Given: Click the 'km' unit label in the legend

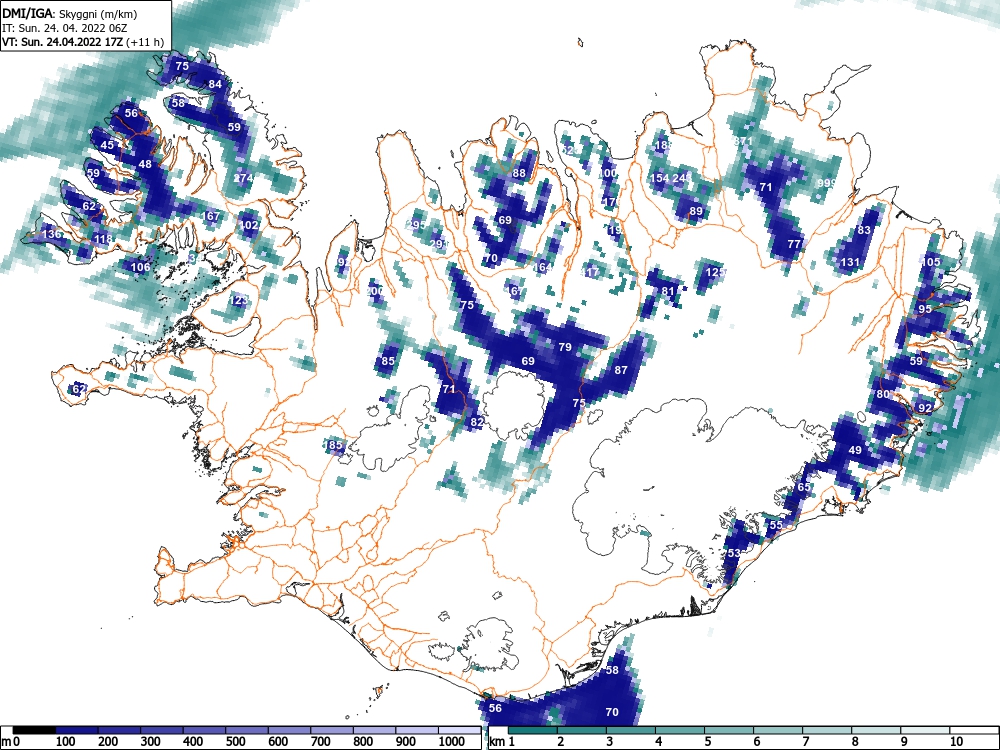Looking at the screenshot, I should pyautogui.click(x=497, y=742).
